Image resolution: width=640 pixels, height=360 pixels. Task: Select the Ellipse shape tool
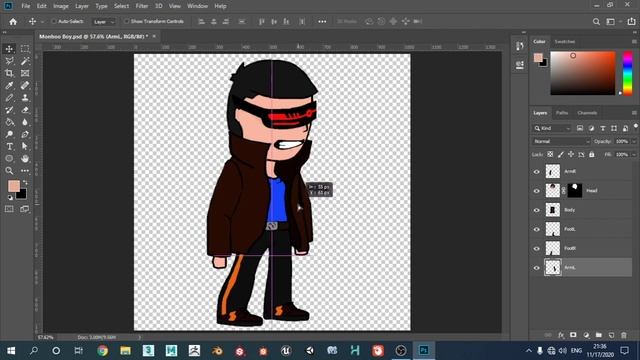click(x=9, y=158)
